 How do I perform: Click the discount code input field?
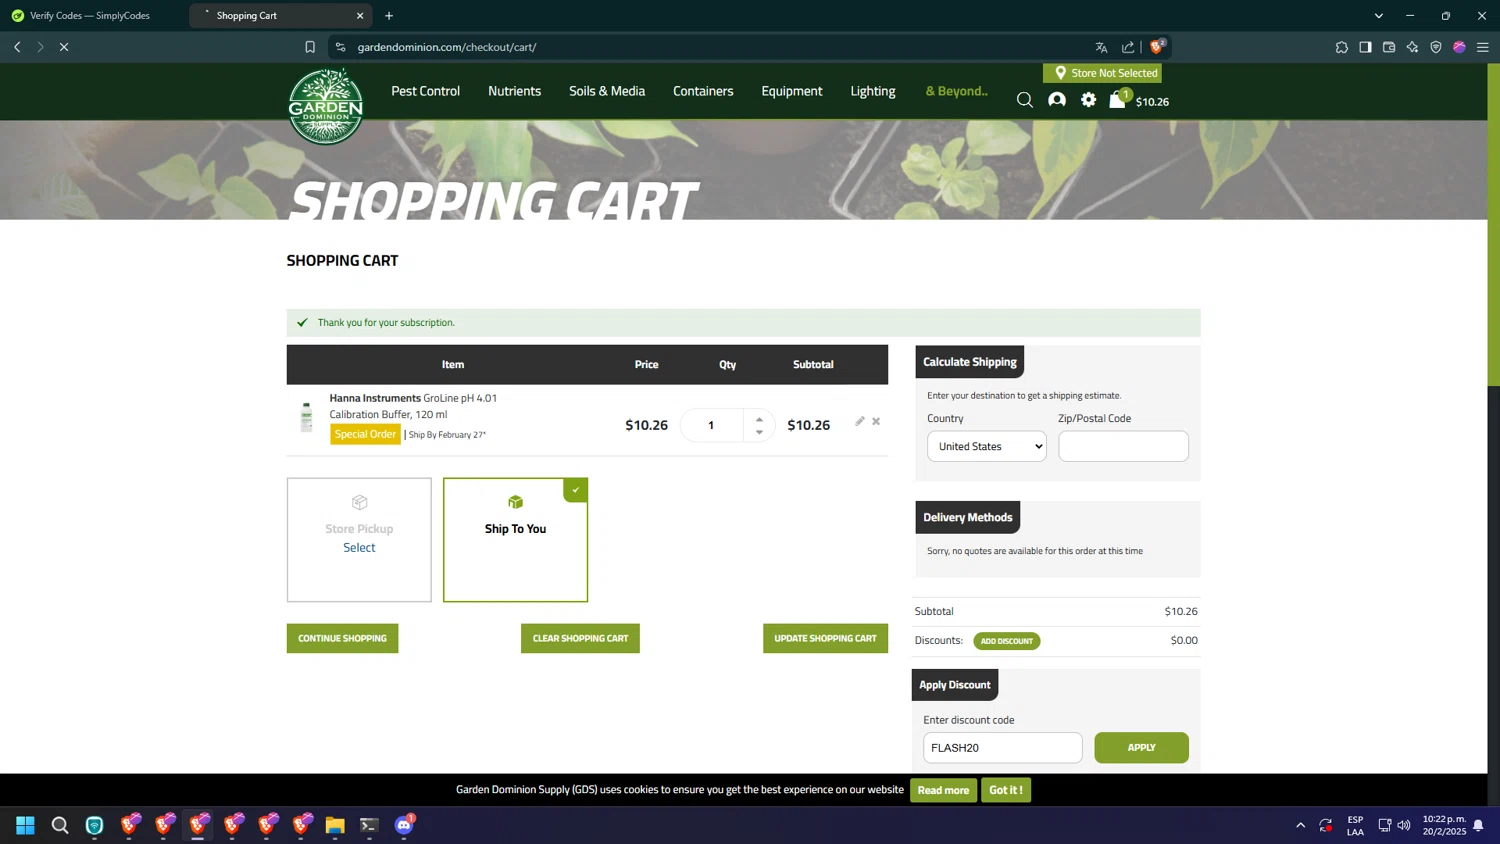pos(1003,748)
